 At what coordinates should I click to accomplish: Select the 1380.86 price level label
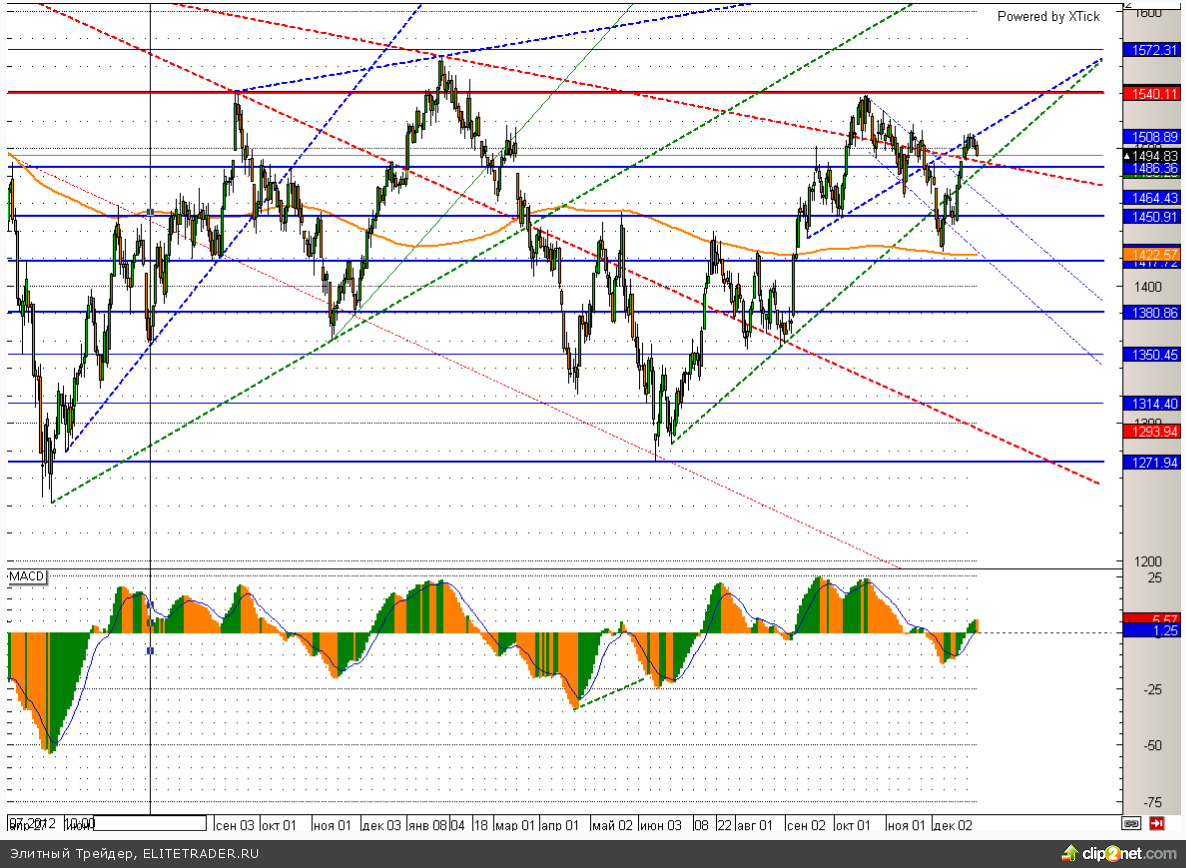[1151, 312]
